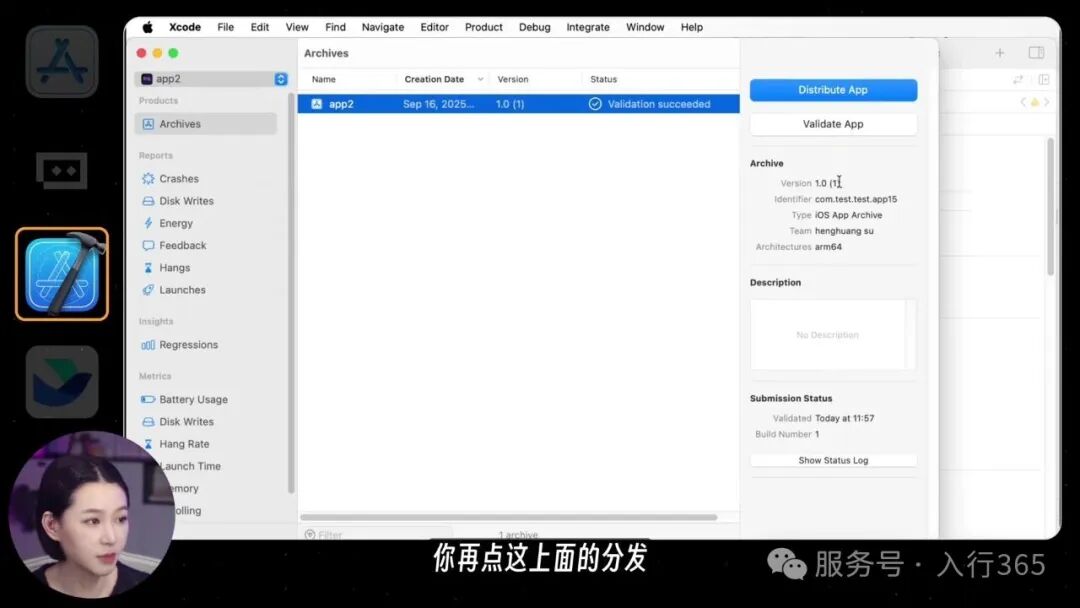Viewport: 1080px width, 608px height.
Task: Click the Xcode icon in the dock
Action: point(62,273)
